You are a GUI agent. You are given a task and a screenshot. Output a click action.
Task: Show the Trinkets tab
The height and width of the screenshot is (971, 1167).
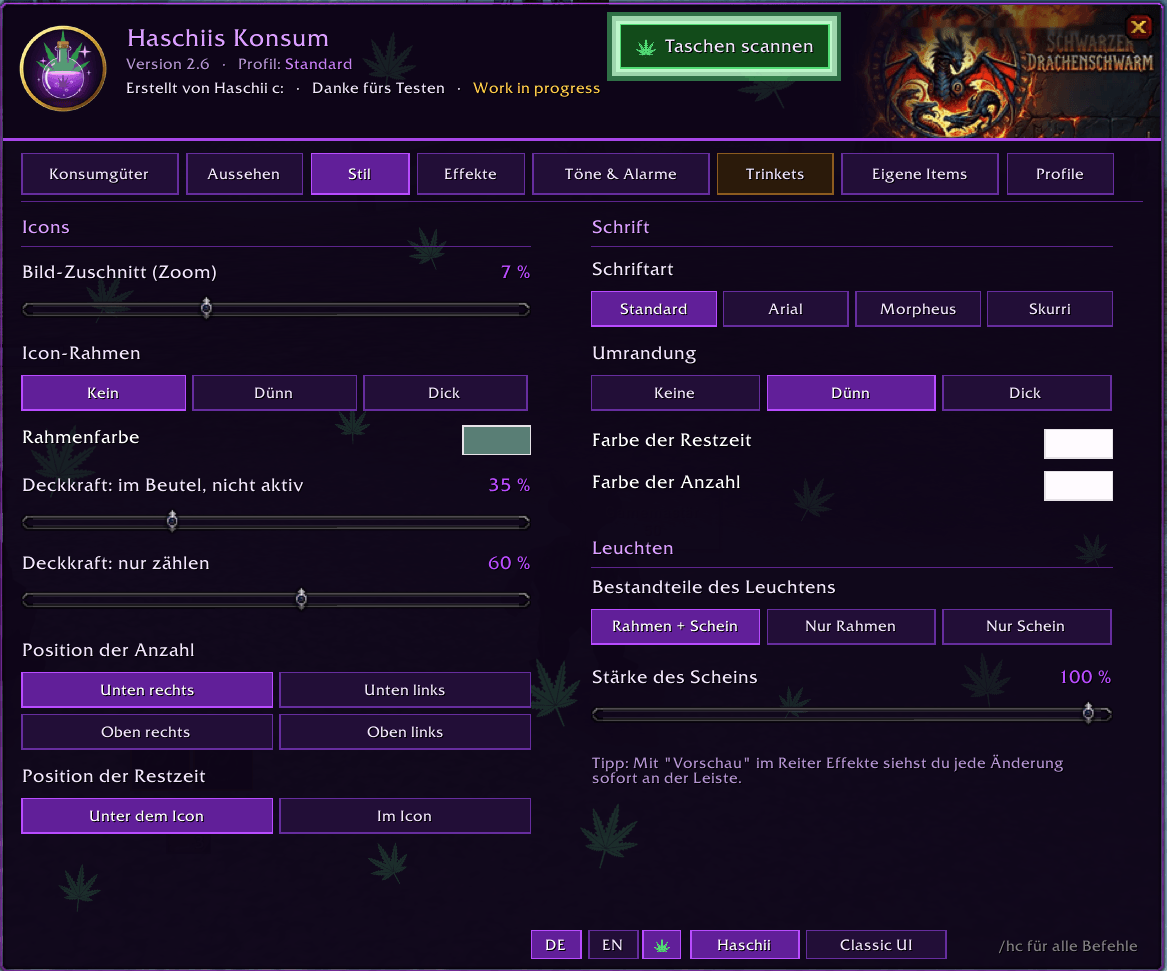(x=775, y=174)
